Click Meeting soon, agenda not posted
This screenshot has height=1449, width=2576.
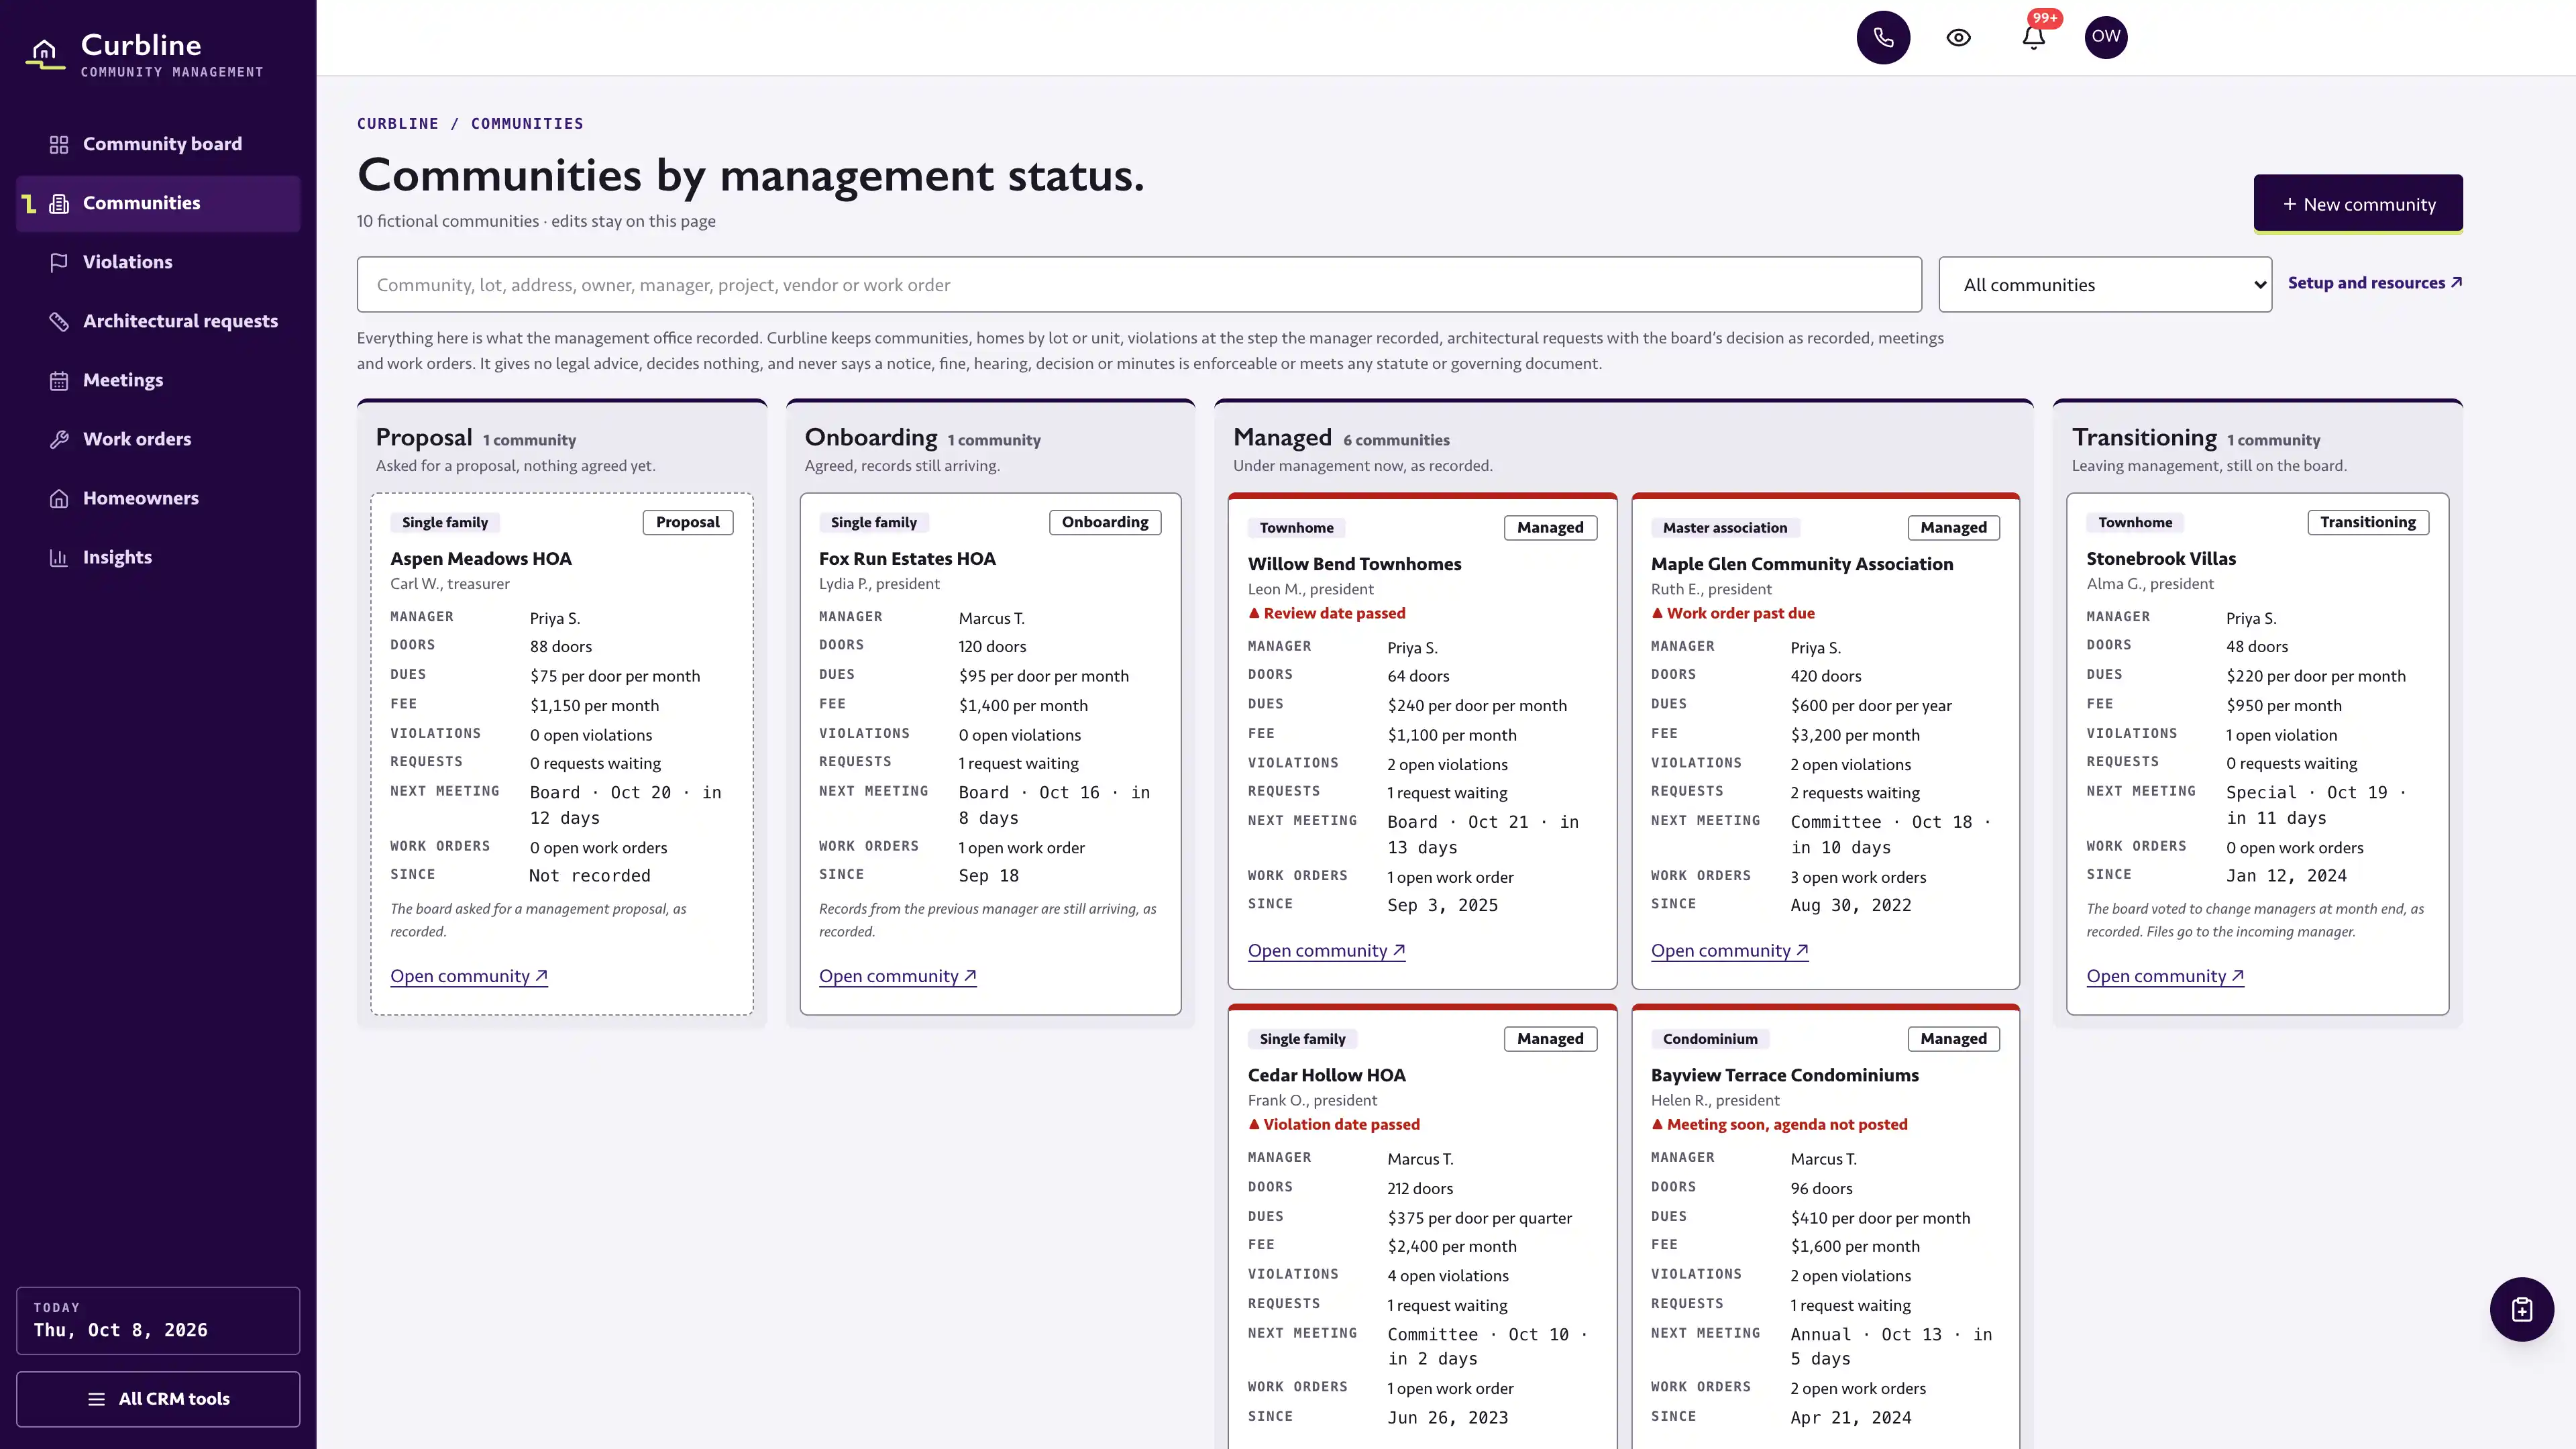tap(1779, 1124)
